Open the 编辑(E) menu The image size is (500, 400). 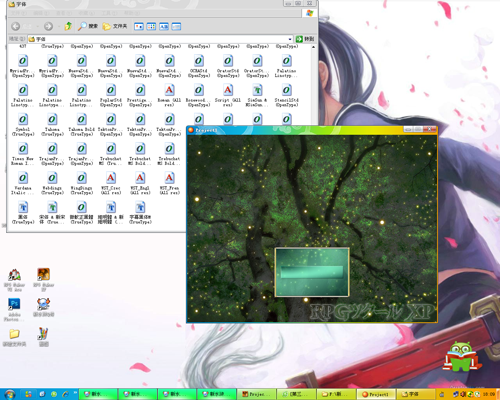pos(41,13)
